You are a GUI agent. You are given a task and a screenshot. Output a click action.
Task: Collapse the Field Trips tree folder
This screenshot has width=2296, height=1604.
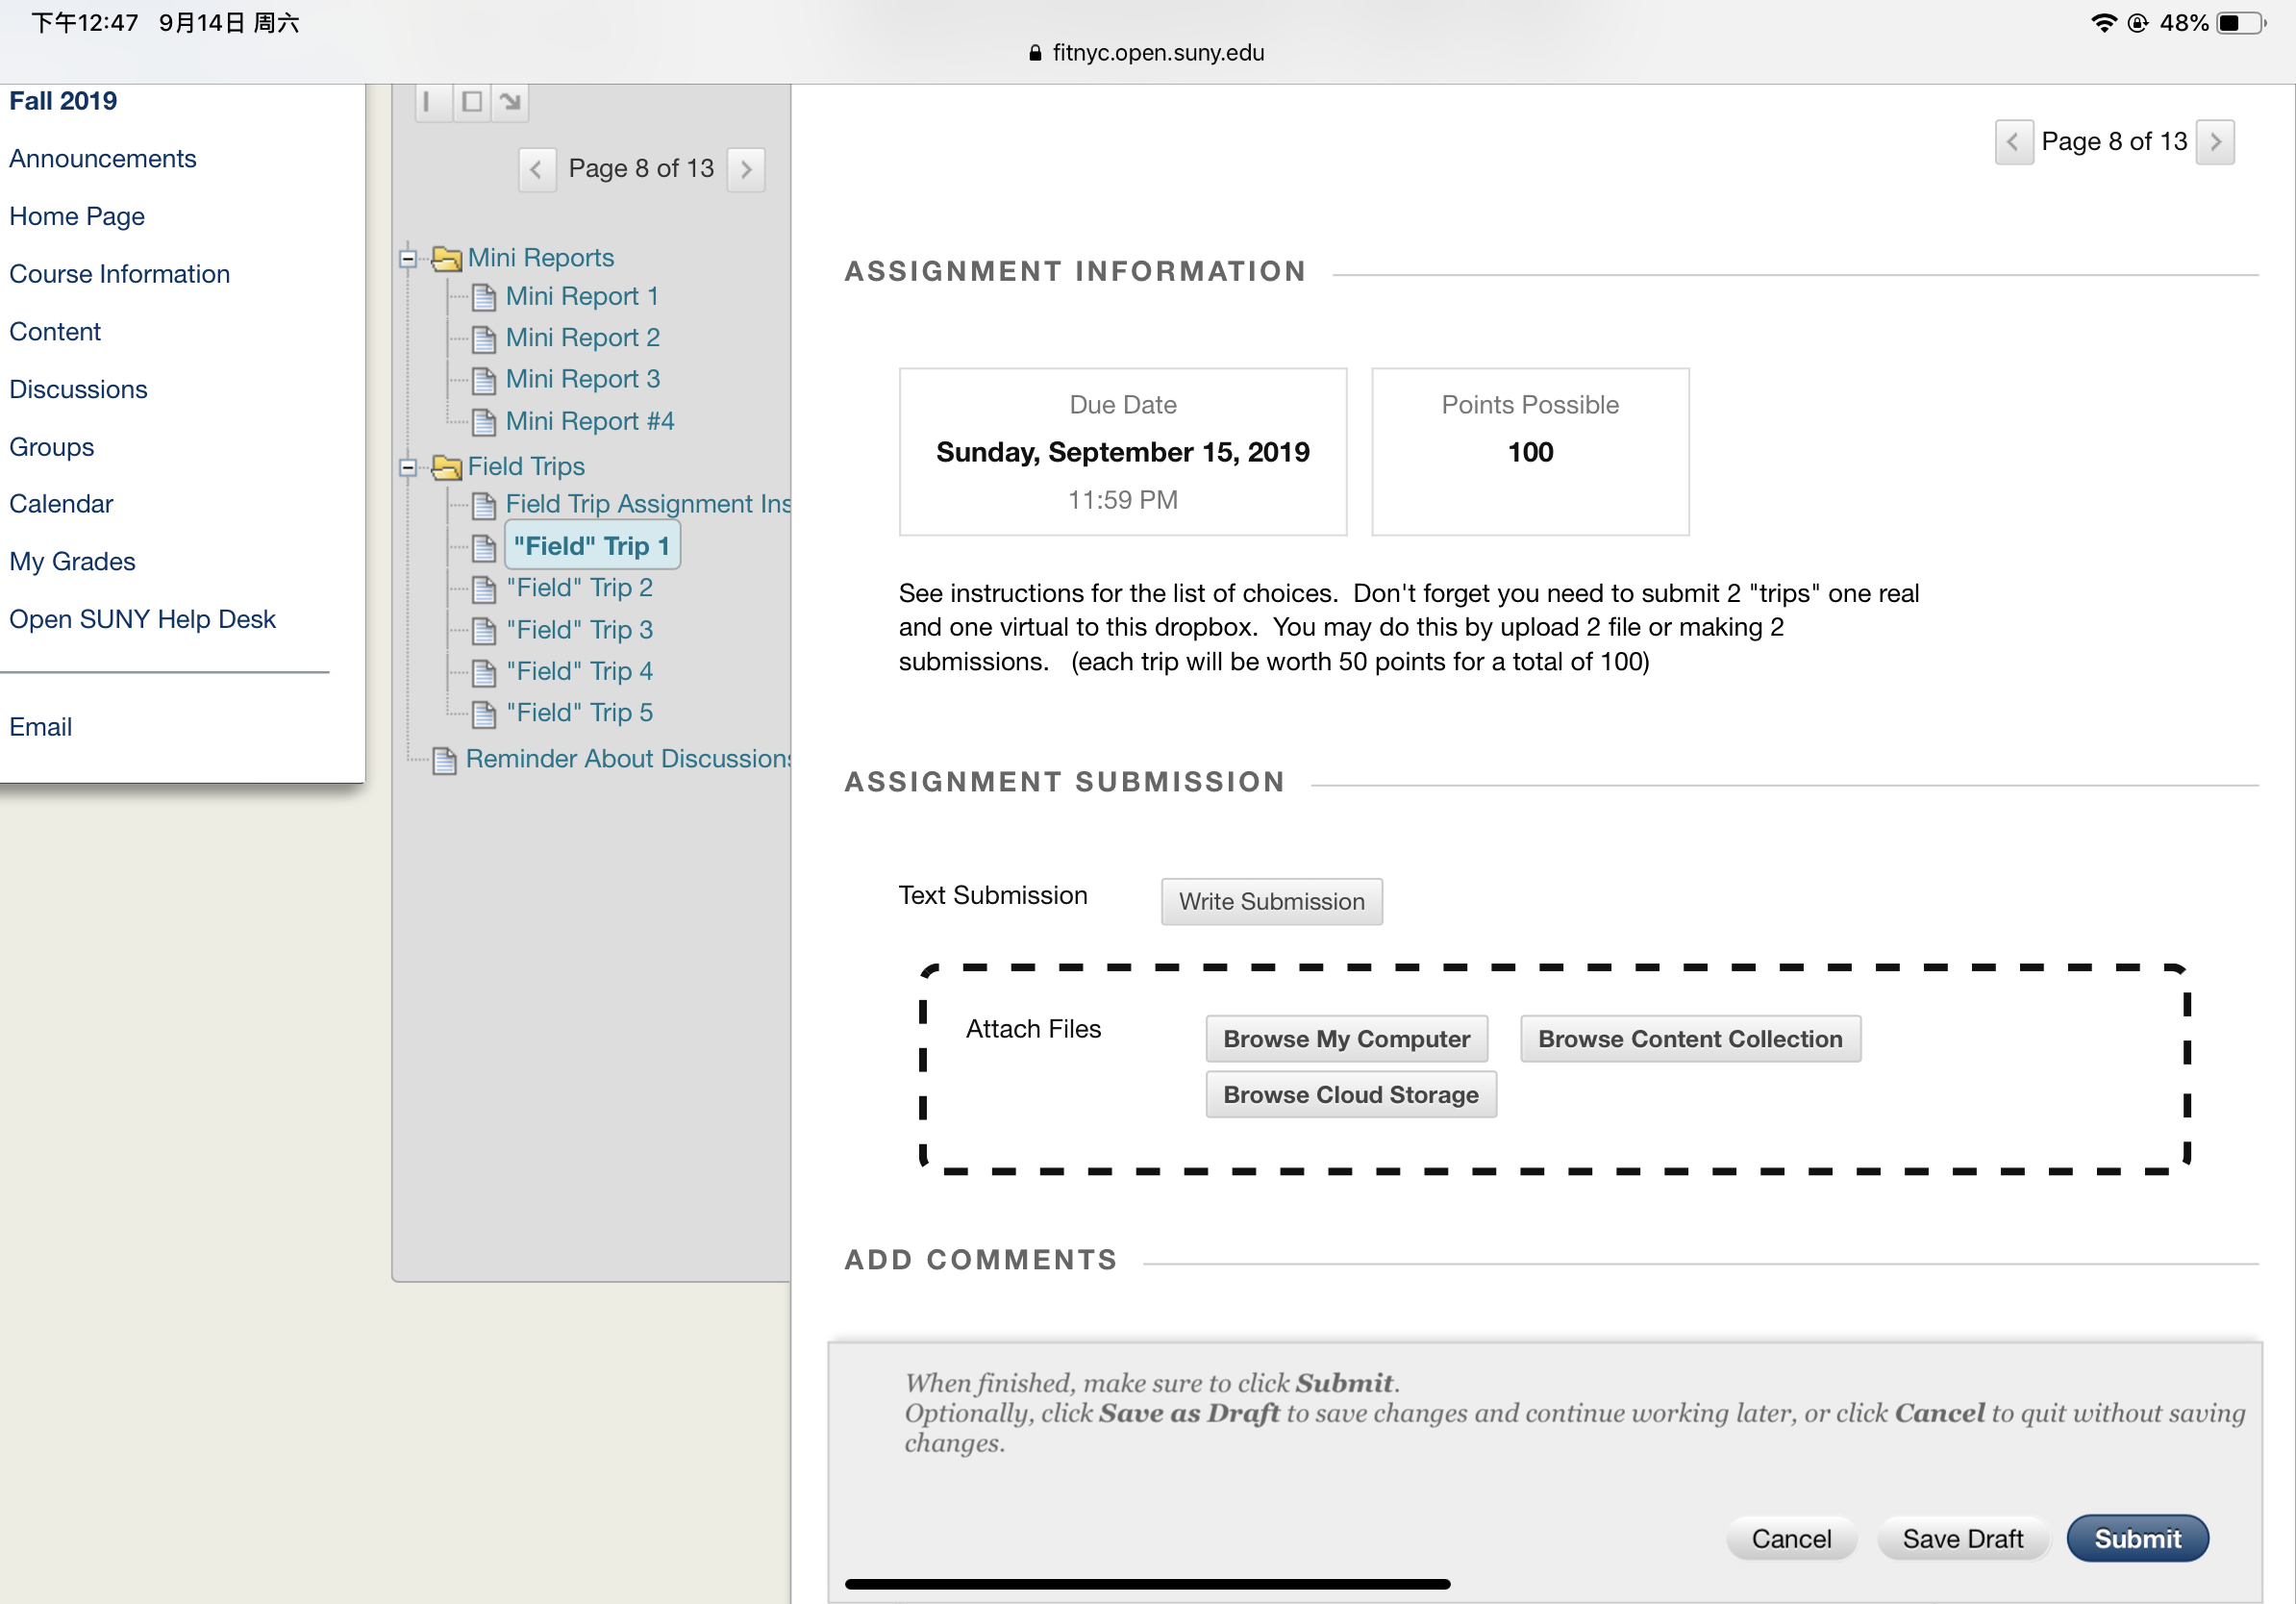[408, 467]
